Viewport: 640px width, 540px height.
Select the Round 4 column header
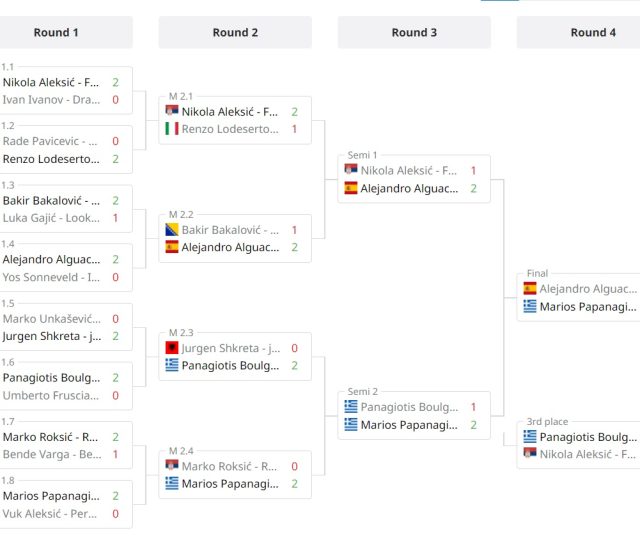[592, 32]
